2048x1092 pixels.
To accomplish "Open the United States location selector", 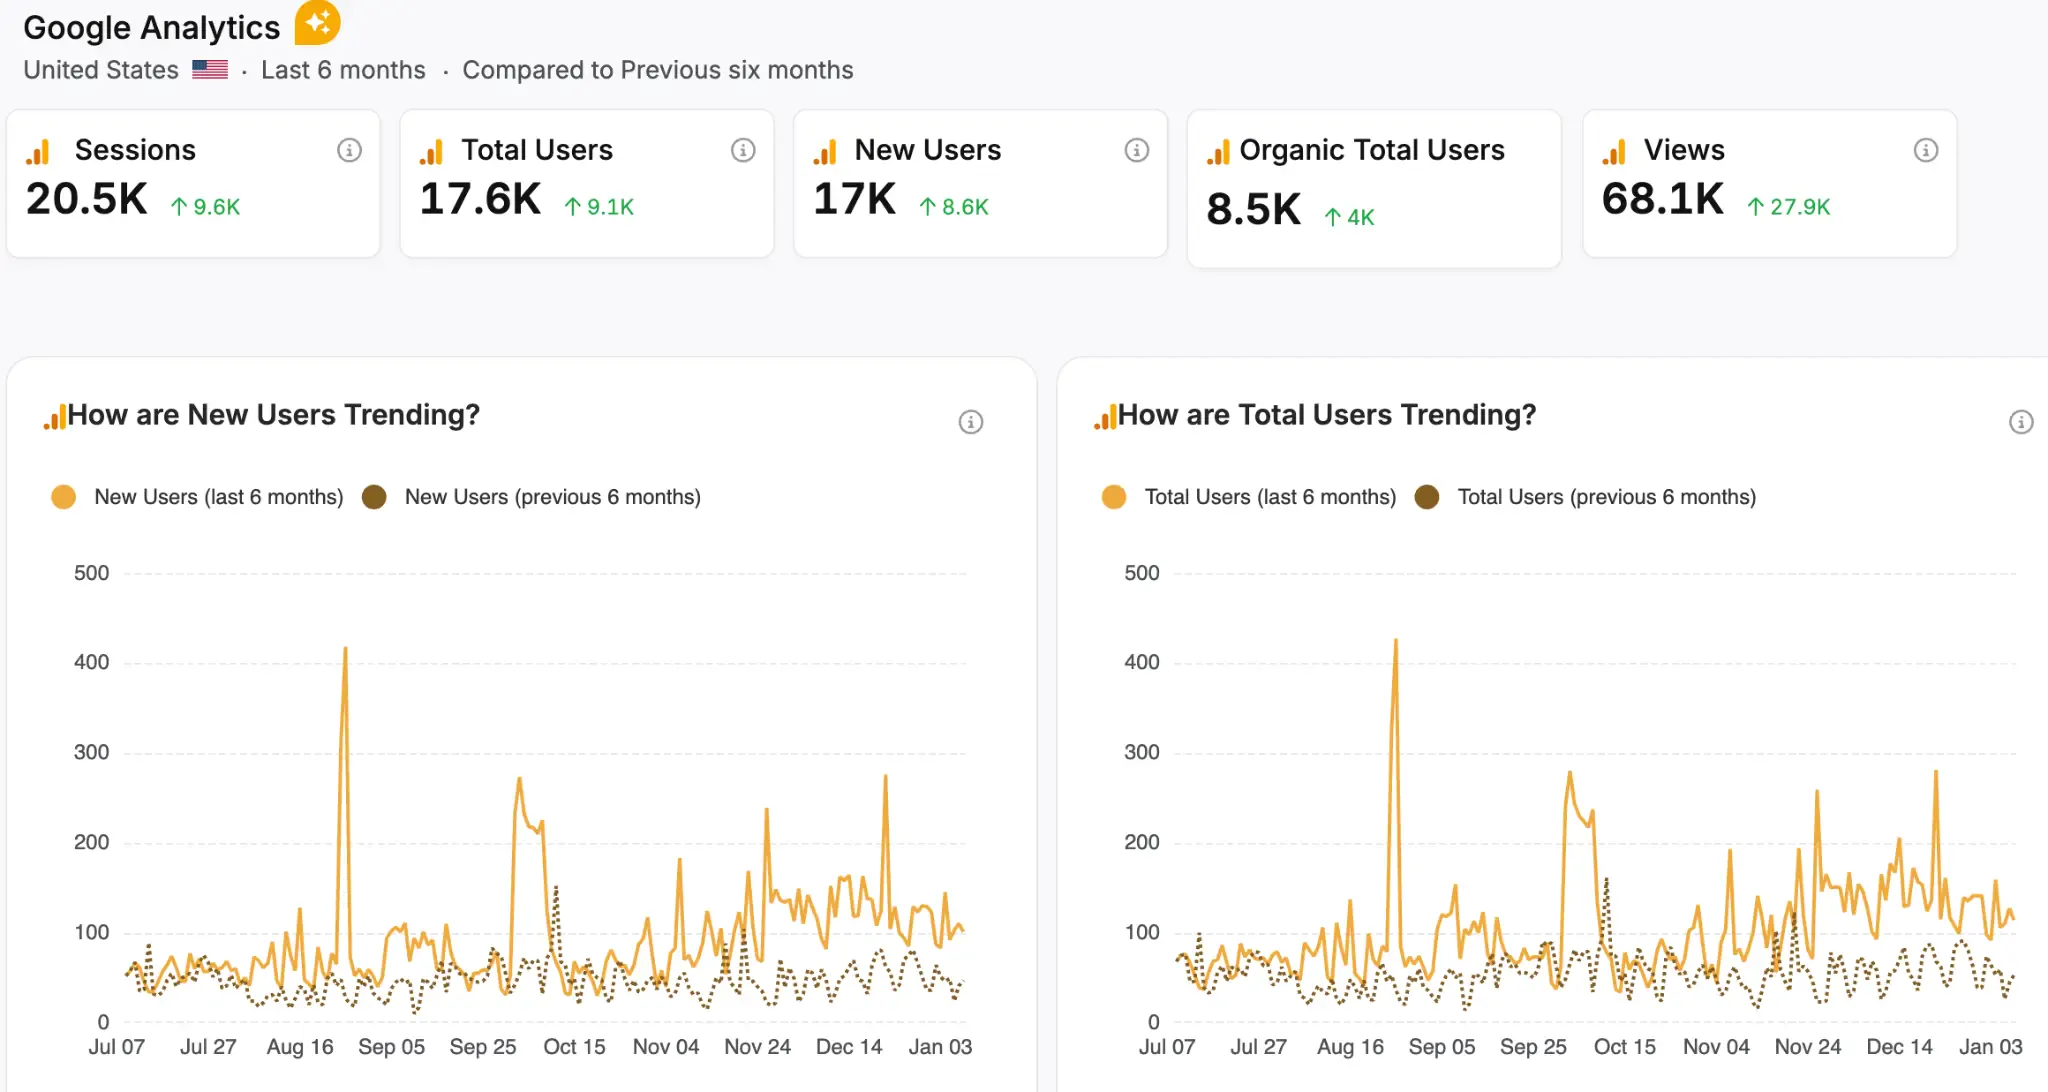I will coord(99,69).
